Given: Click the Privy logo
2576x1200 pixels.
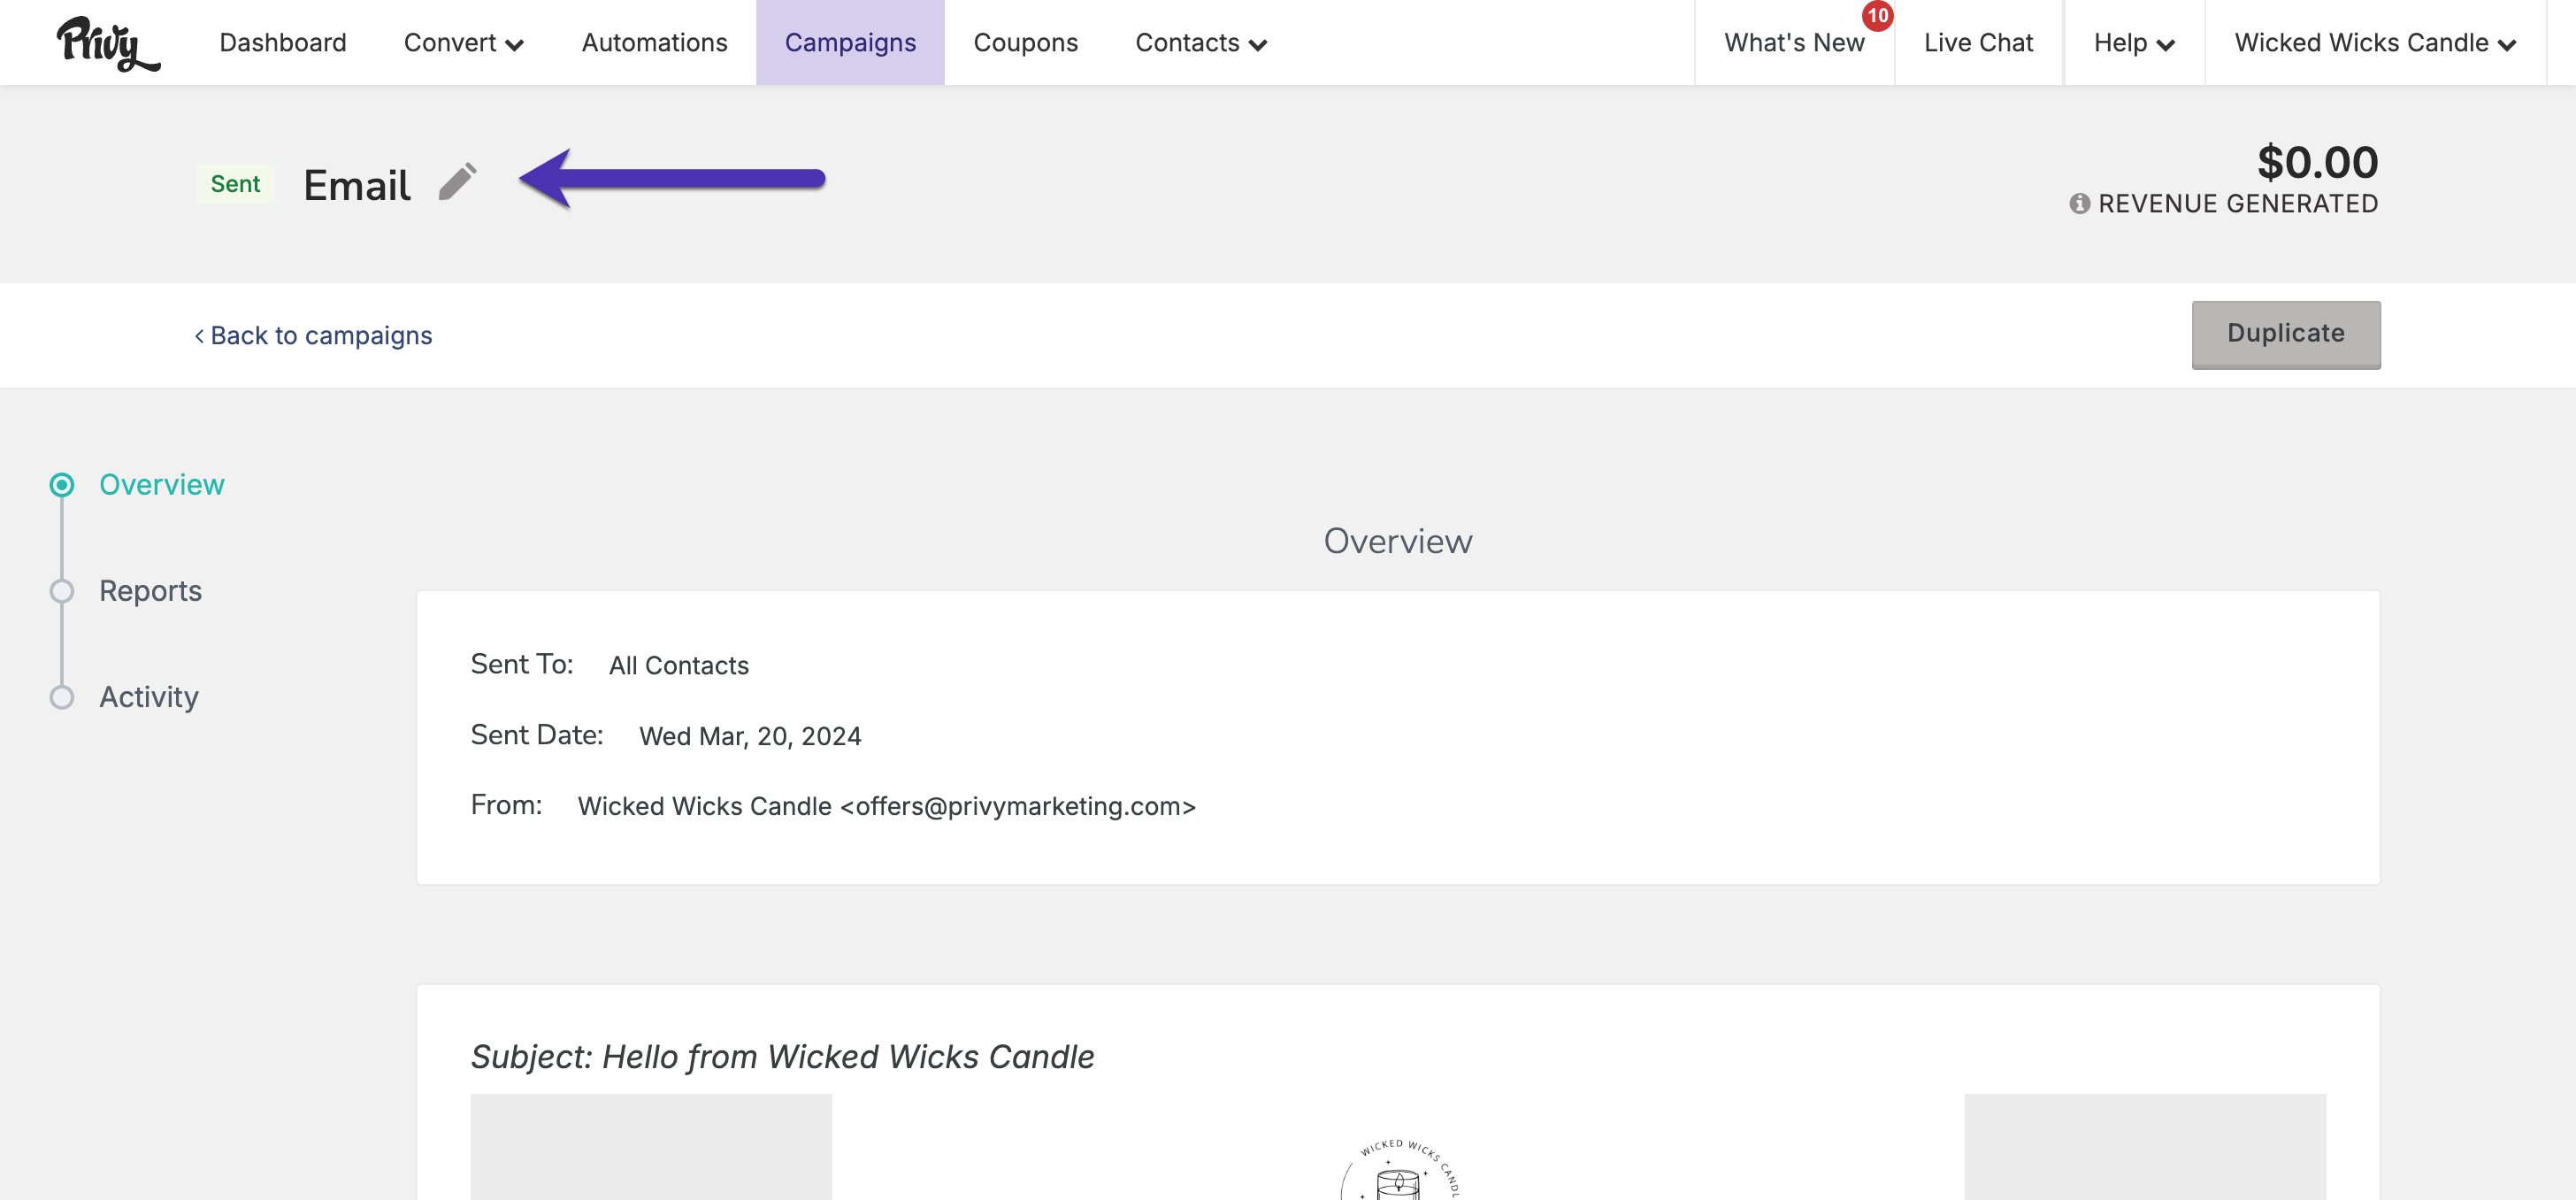Looking at the screenshot, I should pos(108,43).
